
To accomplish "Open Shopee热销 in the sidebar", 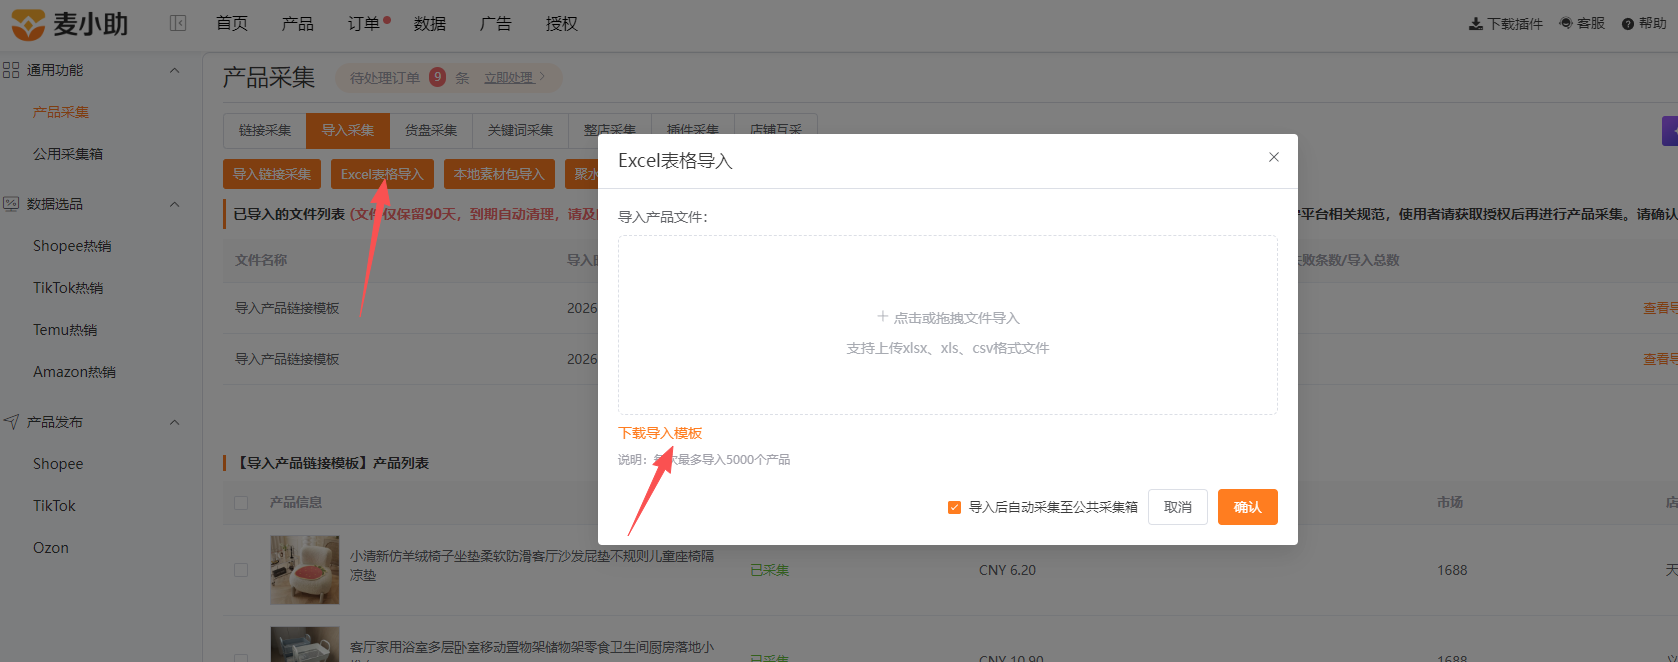I will (72, 246).
